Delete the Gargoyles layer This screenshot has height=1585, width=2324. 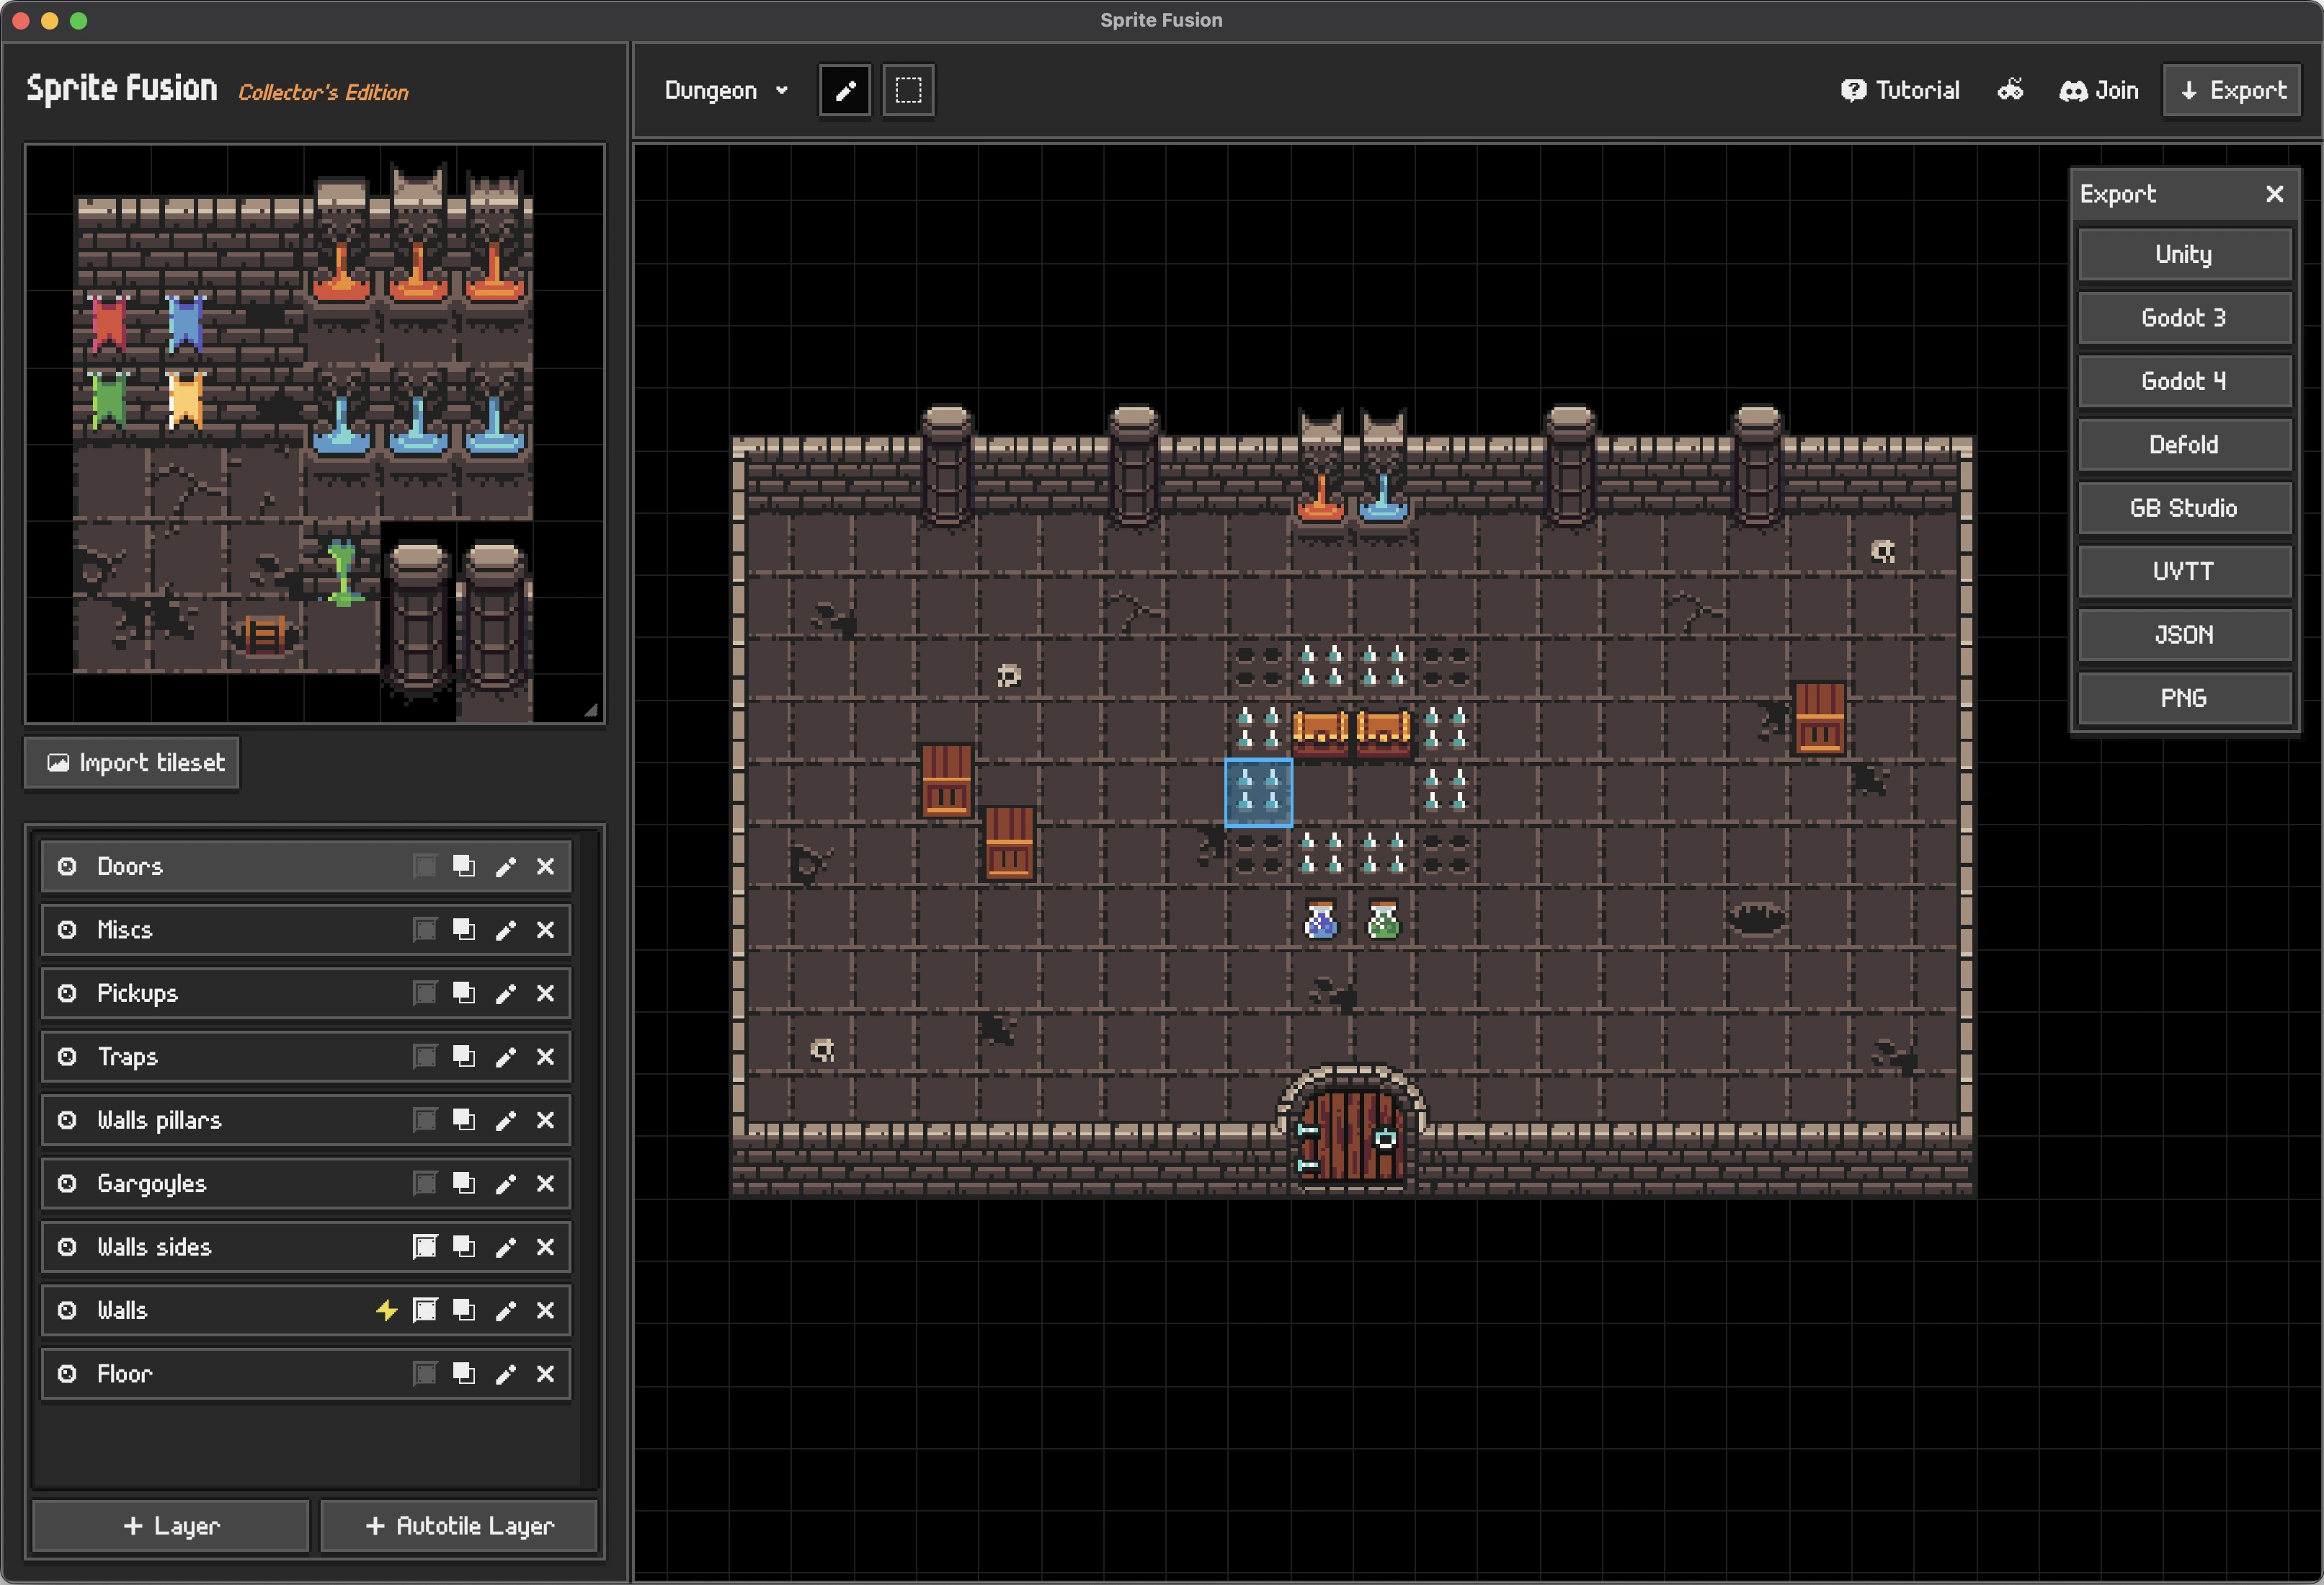coord(546,1183)
